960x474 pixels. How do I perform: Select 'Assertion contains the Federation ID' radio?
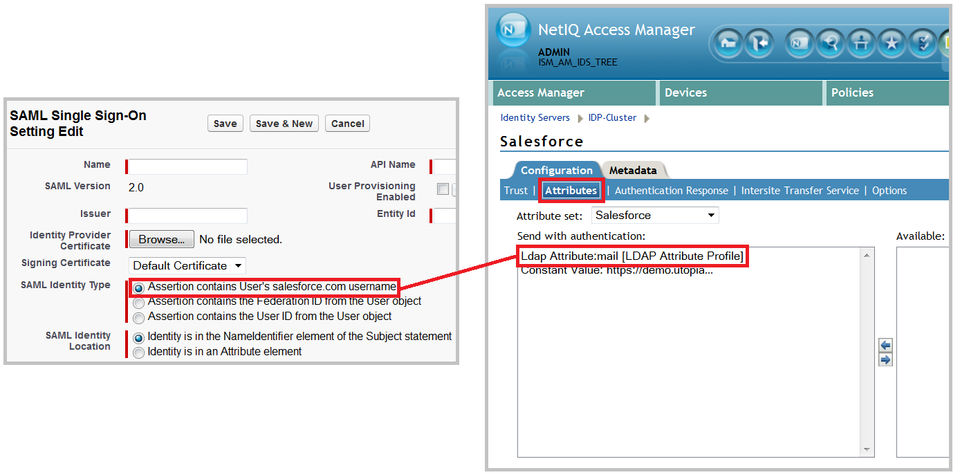click(139, 303)
